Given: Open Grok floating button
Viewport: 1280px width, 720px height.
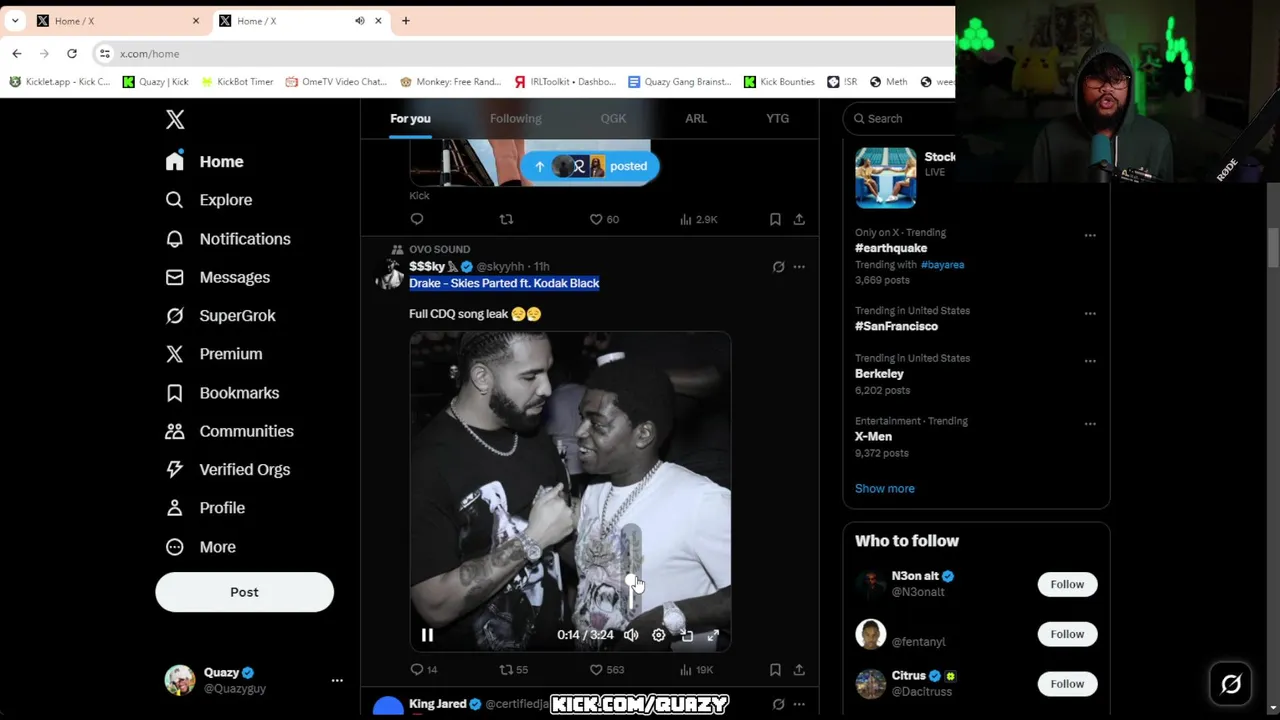Looking at the screenshot, I should [1231, 684].
